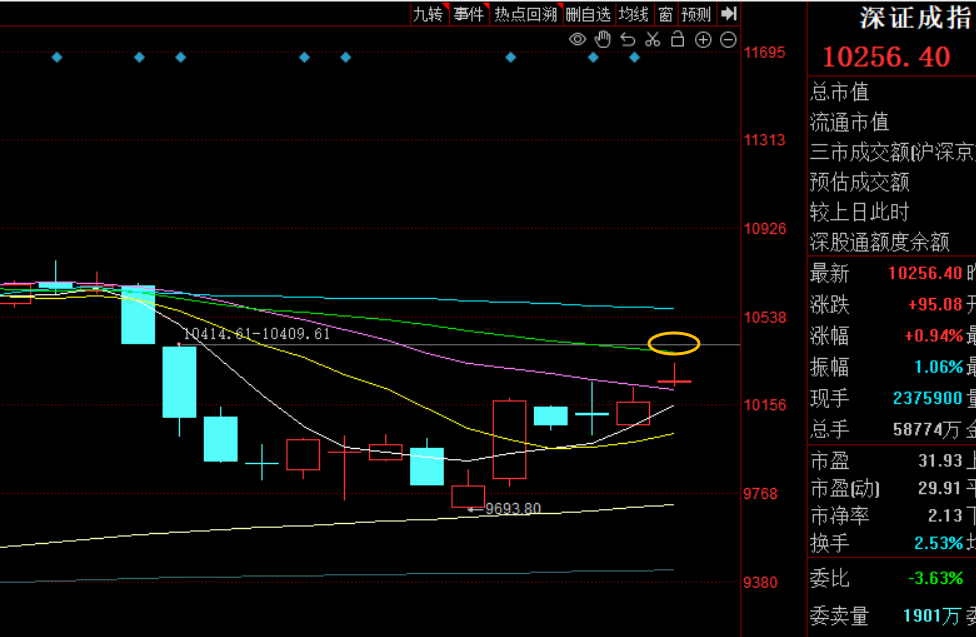Zoom in with the plus icon
Viewport: 976px width, 637px height.
(x=703, y=40)
